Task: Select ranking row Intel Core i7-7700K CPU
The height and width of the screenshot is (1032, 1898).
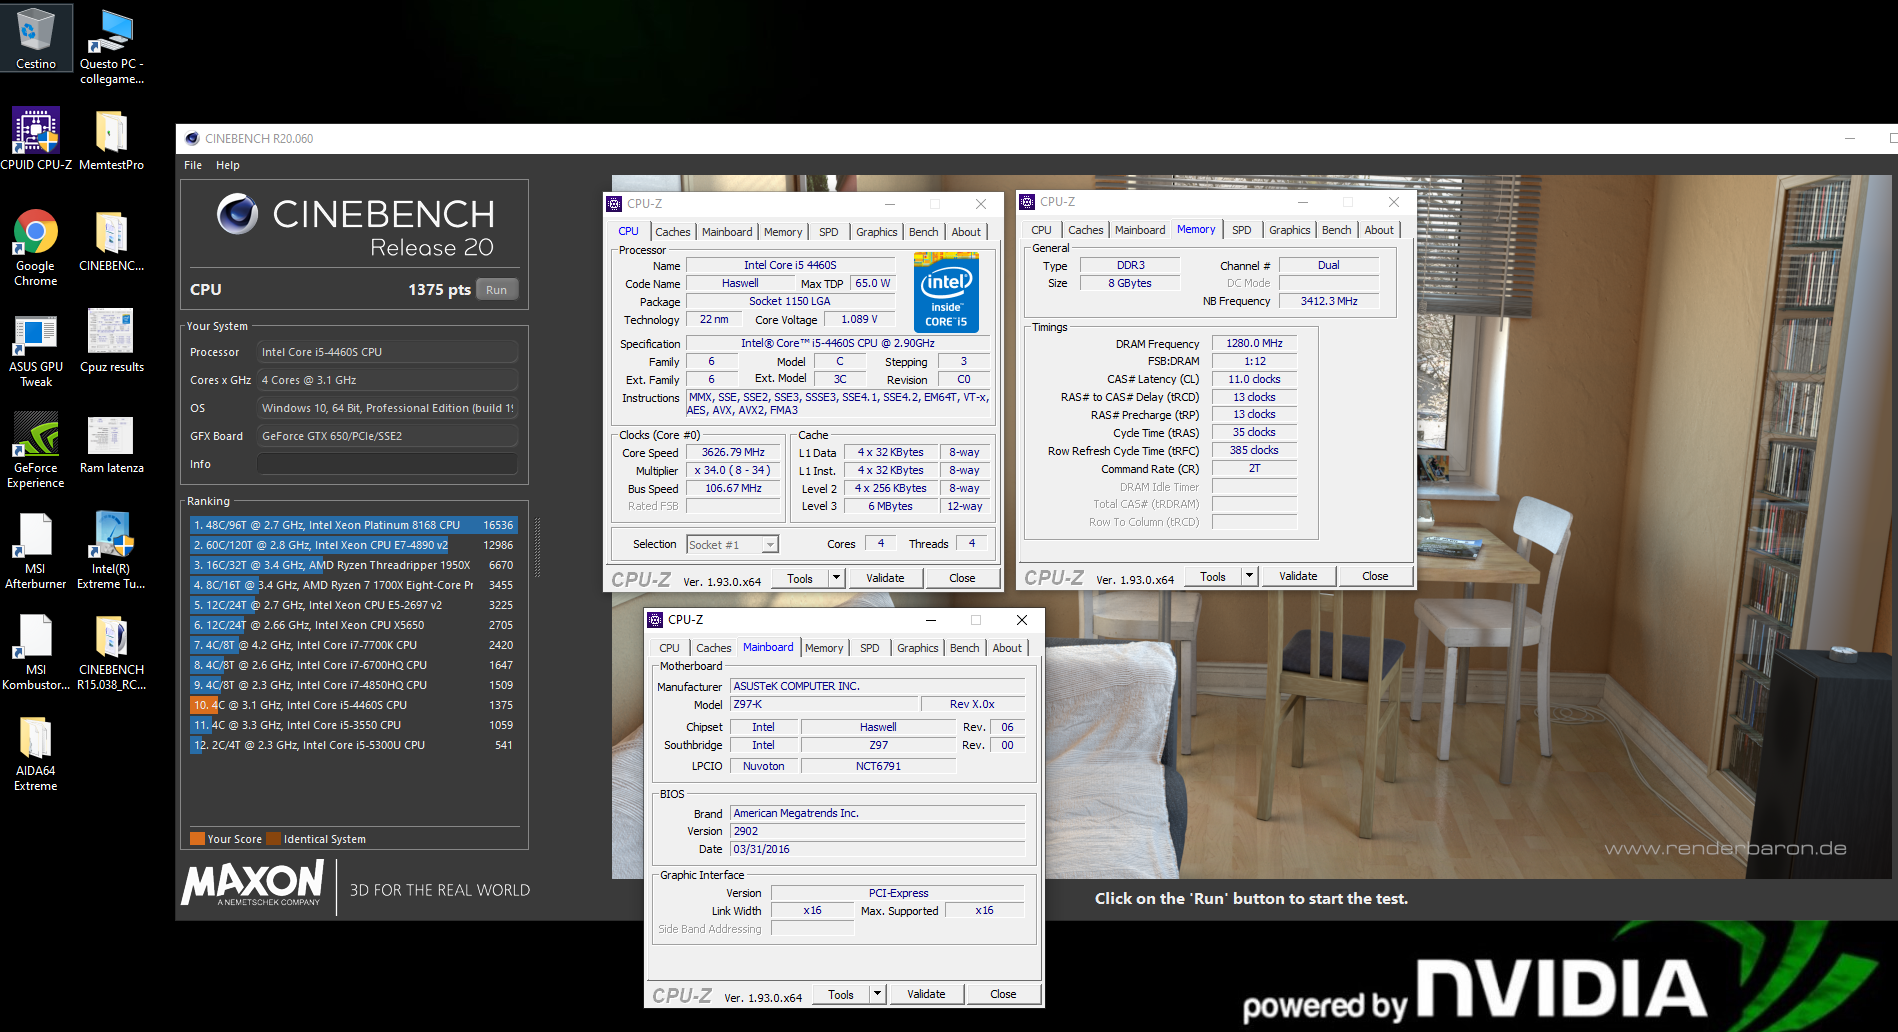Action: (353, 645)
